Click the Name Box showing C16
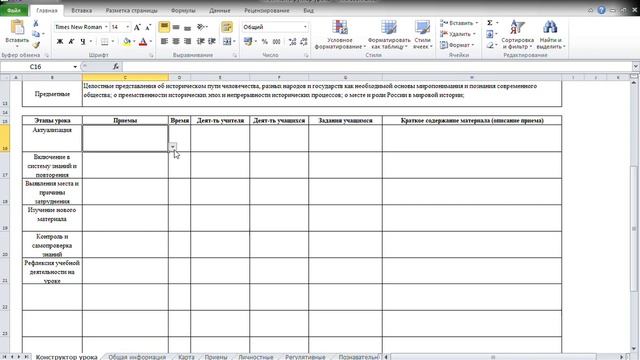Viewport: 640px width, 360px height. click(36, 67)
